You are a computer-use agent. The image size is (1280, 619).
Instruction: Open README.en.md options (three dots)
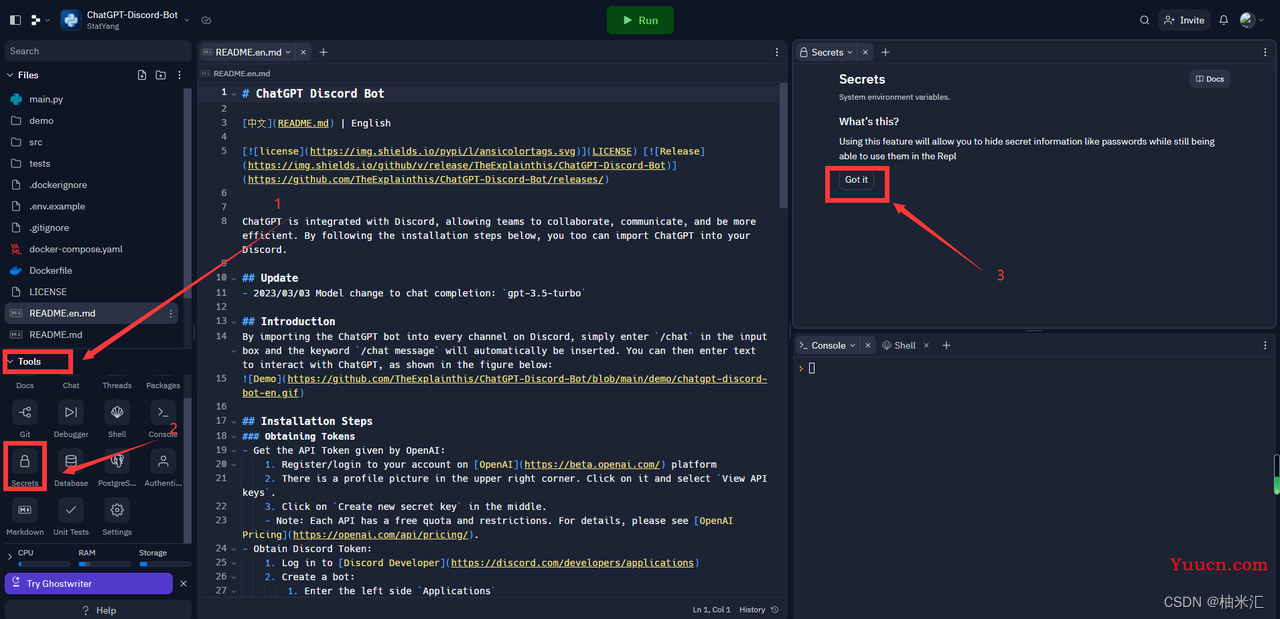(171, 313)
